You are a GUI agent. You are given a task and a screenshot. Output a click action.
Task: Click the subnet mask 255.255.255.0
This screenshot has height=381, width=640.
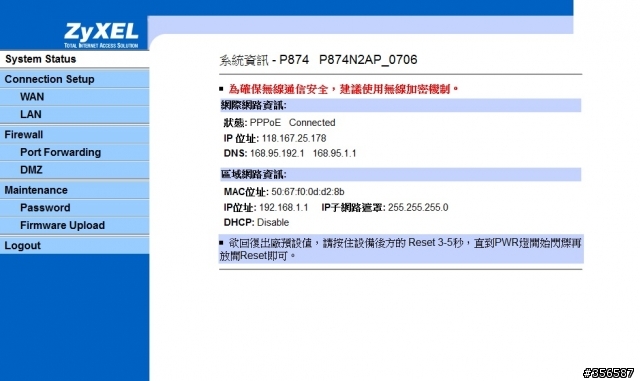coord(418,207)
